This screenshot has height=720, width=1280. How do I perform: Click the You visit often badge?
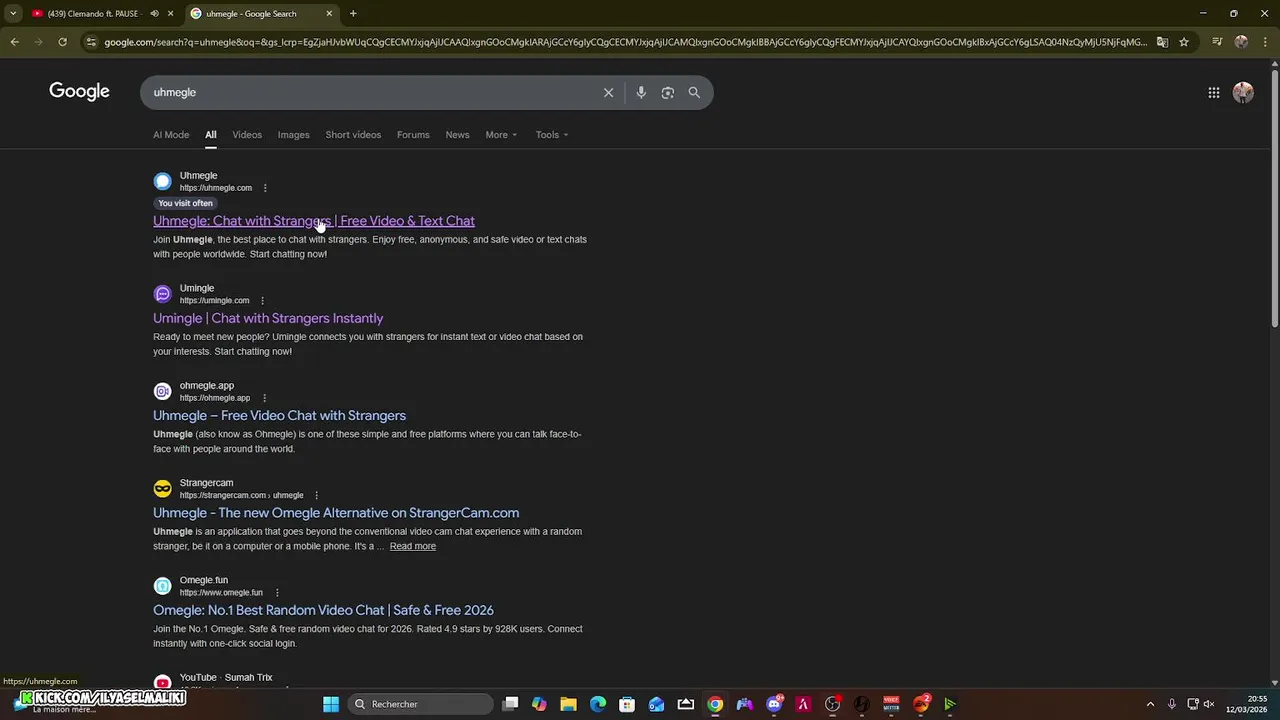coord(185,203)
